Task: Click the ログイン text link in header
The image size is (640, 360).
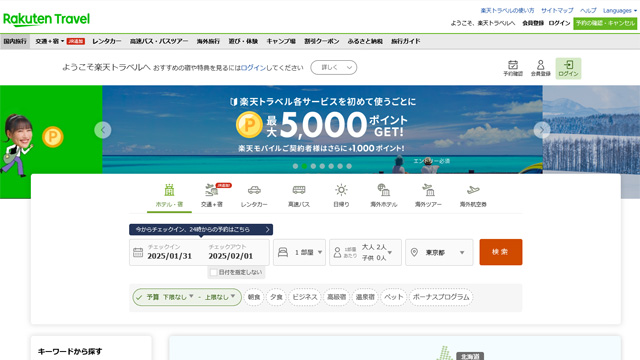Action: coord(559,23)
